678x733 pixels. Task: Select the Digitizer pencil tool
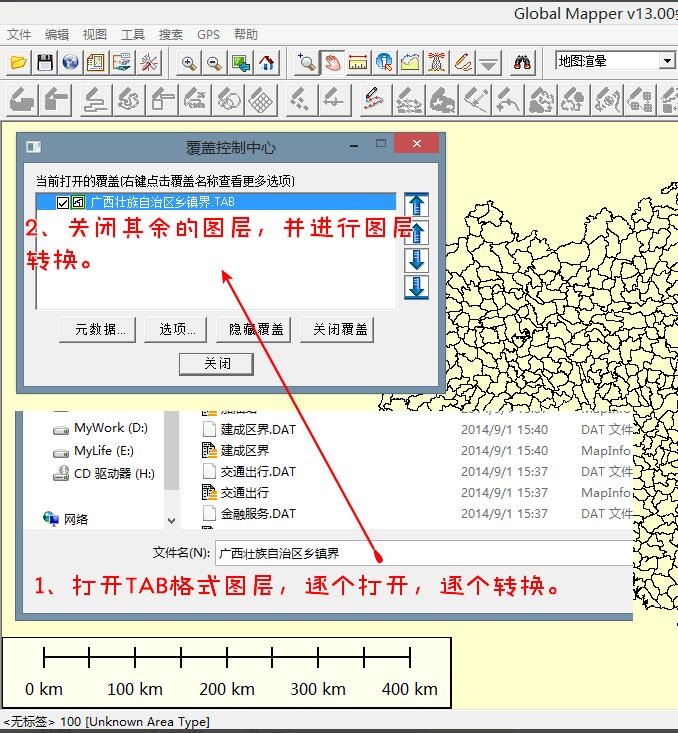coord(462,62)
